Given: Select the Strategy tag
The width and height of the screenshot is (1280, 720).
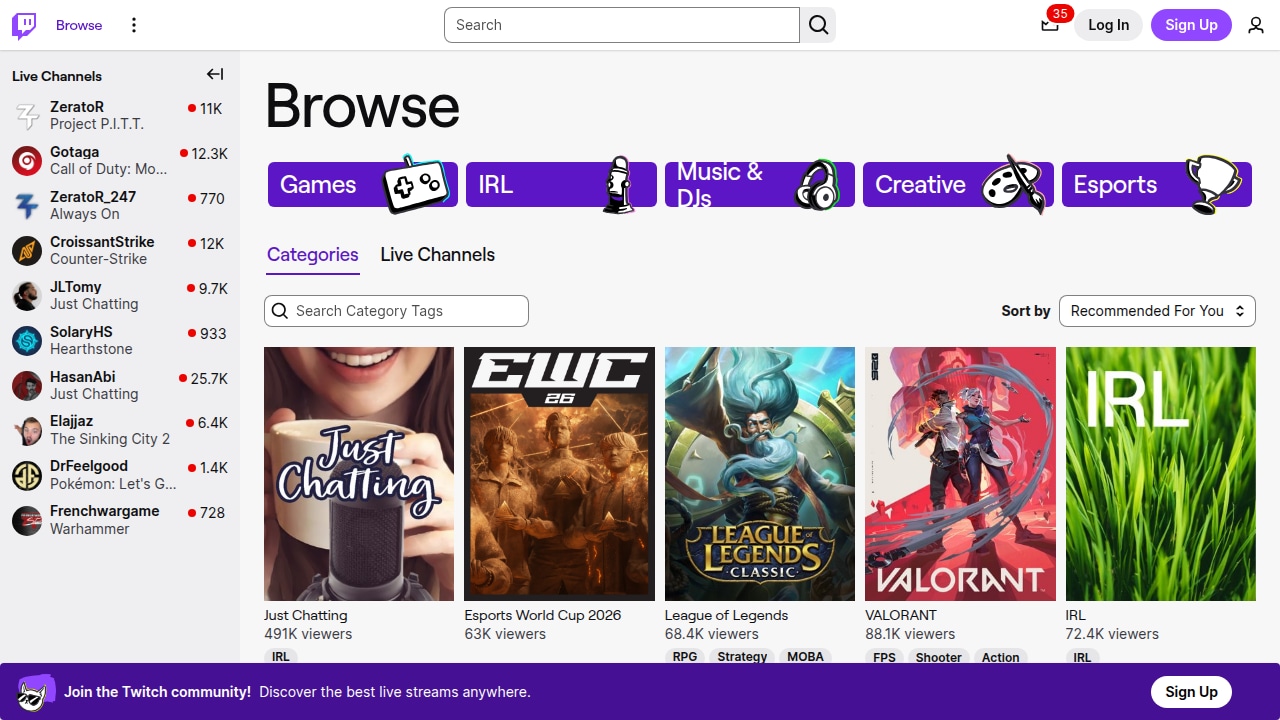Looking at the screenshot, I should click(742, 657).
